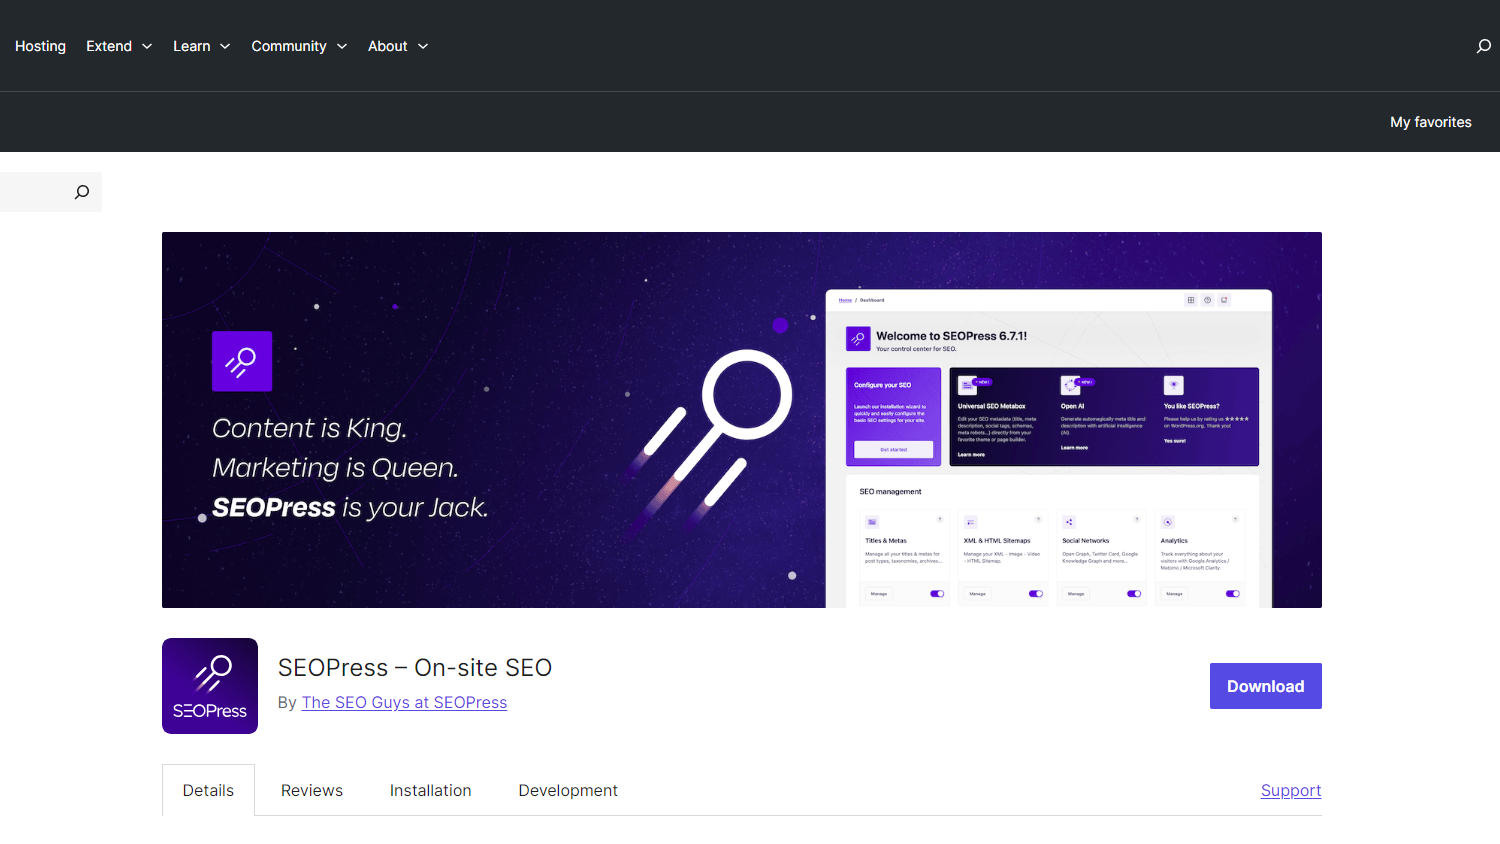Click the purple SEOPress logo square above the slogan
This screenshot has width=1500, height=844.
pyautogui.click(x=242, y=361)
